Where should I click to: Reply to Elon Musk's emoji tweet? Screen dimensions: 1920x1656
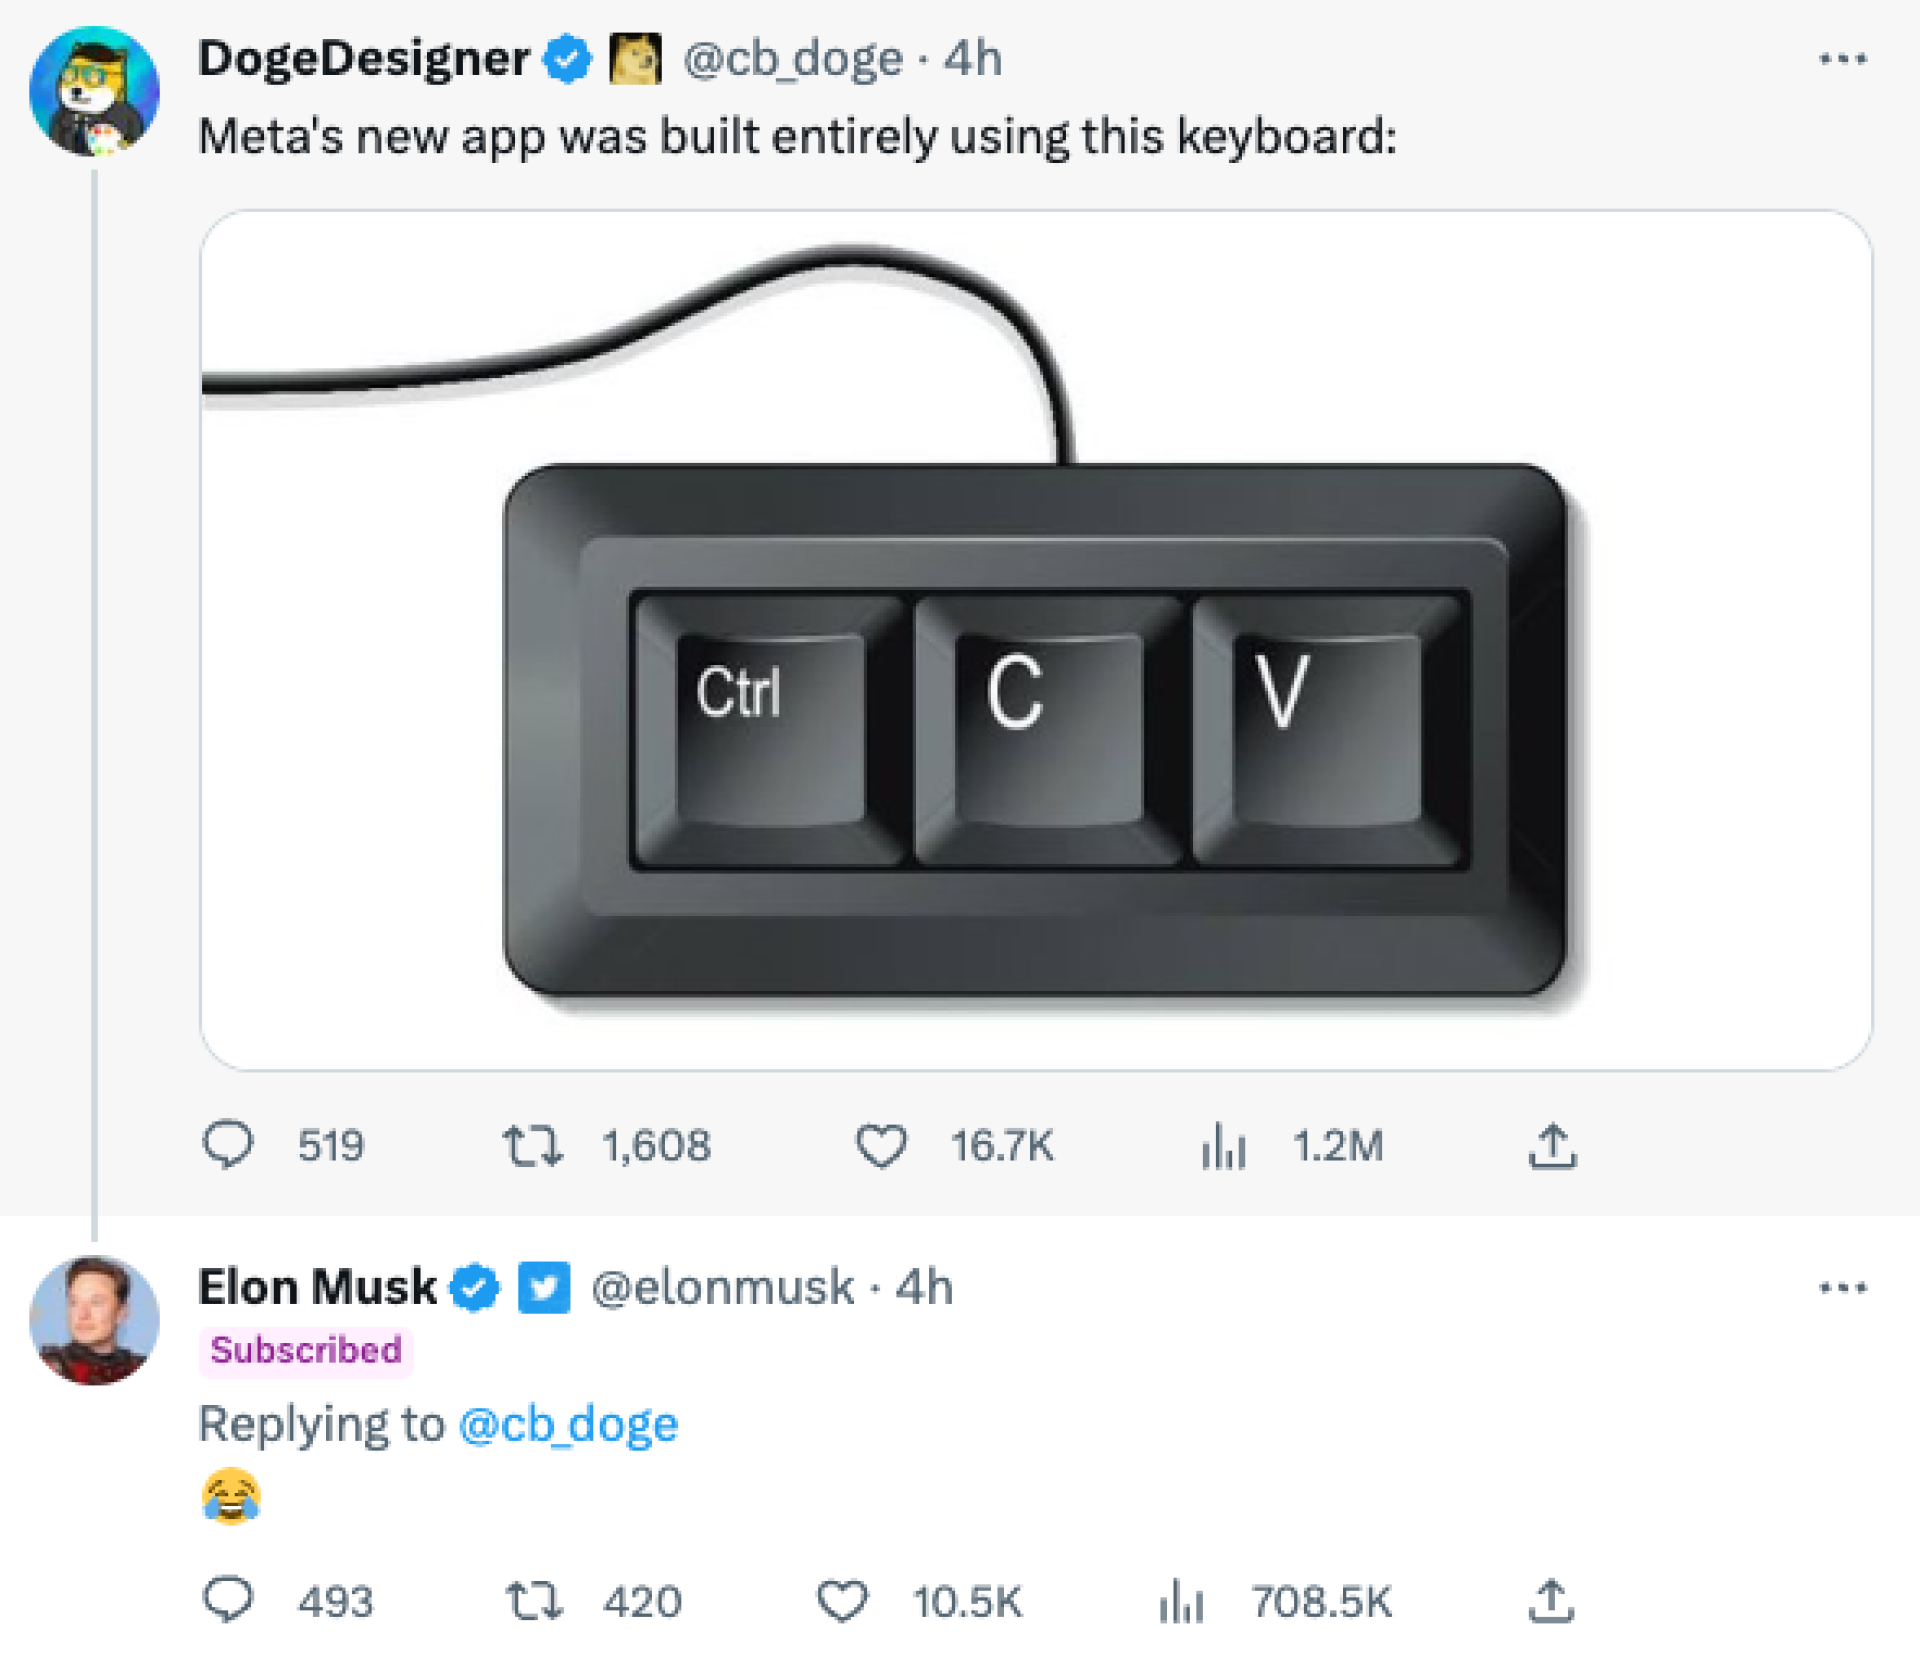(228, 1600)
